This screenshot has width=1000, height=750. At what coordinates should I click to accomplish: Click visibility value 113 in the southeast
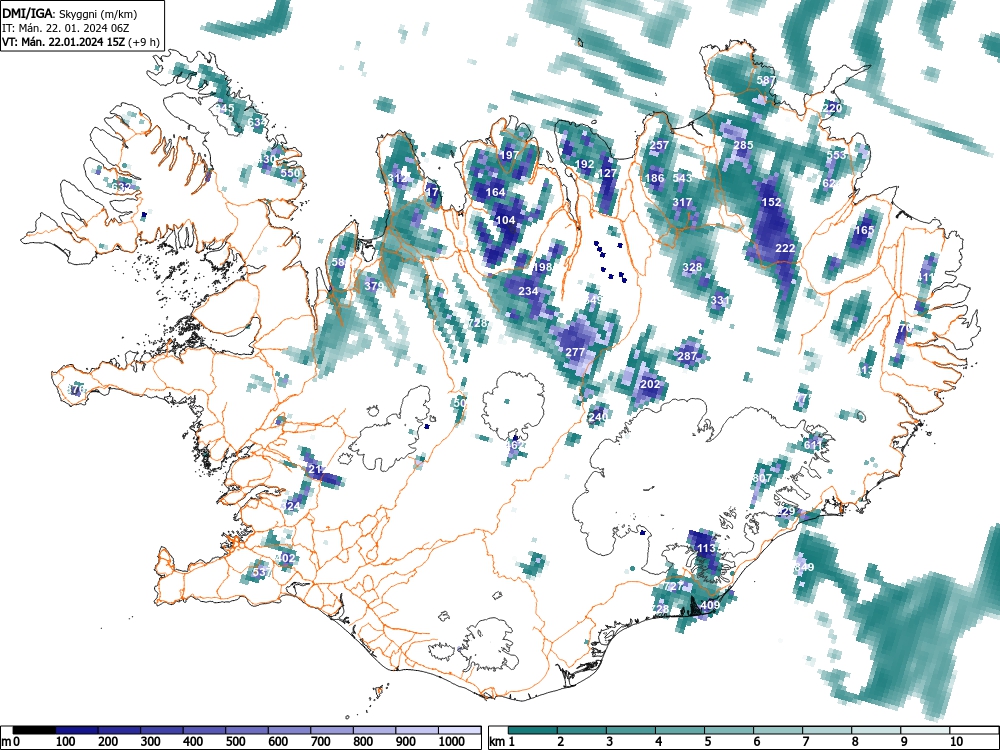tap(706, 548)
